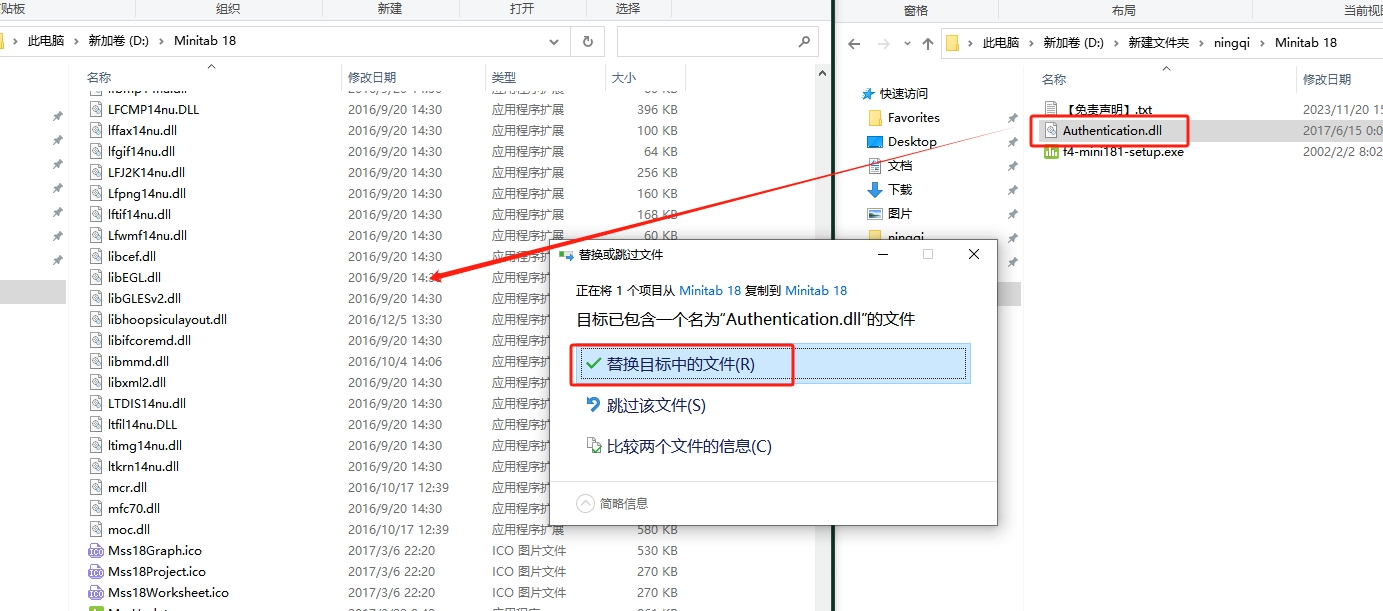Open recent locations dropdown in right window

click(x=908, y=43)
